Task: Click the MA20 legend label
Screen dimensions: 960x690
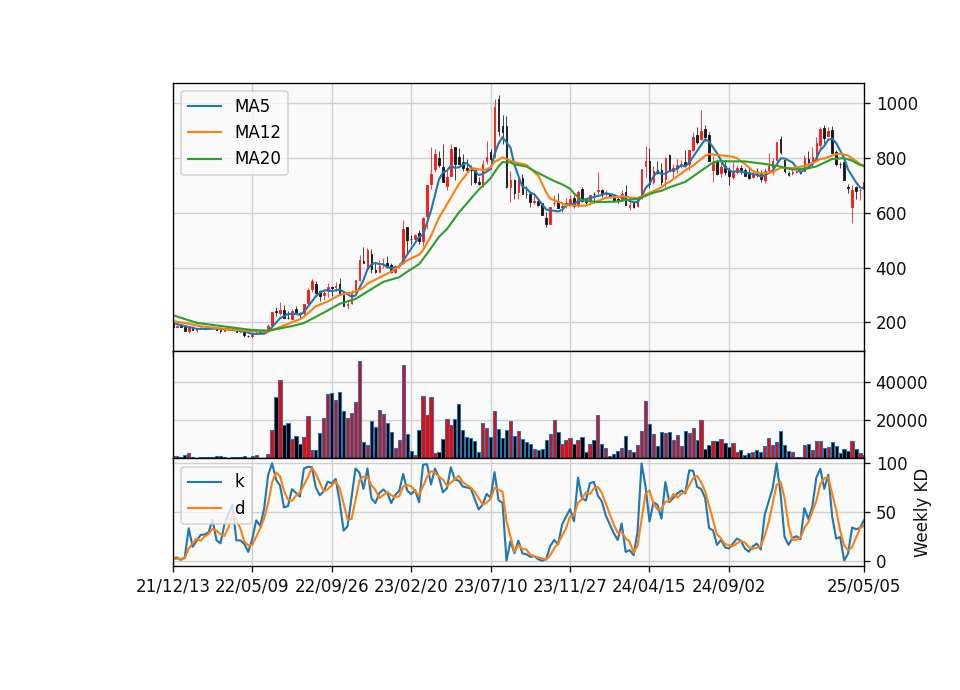Action: (257, 158)
